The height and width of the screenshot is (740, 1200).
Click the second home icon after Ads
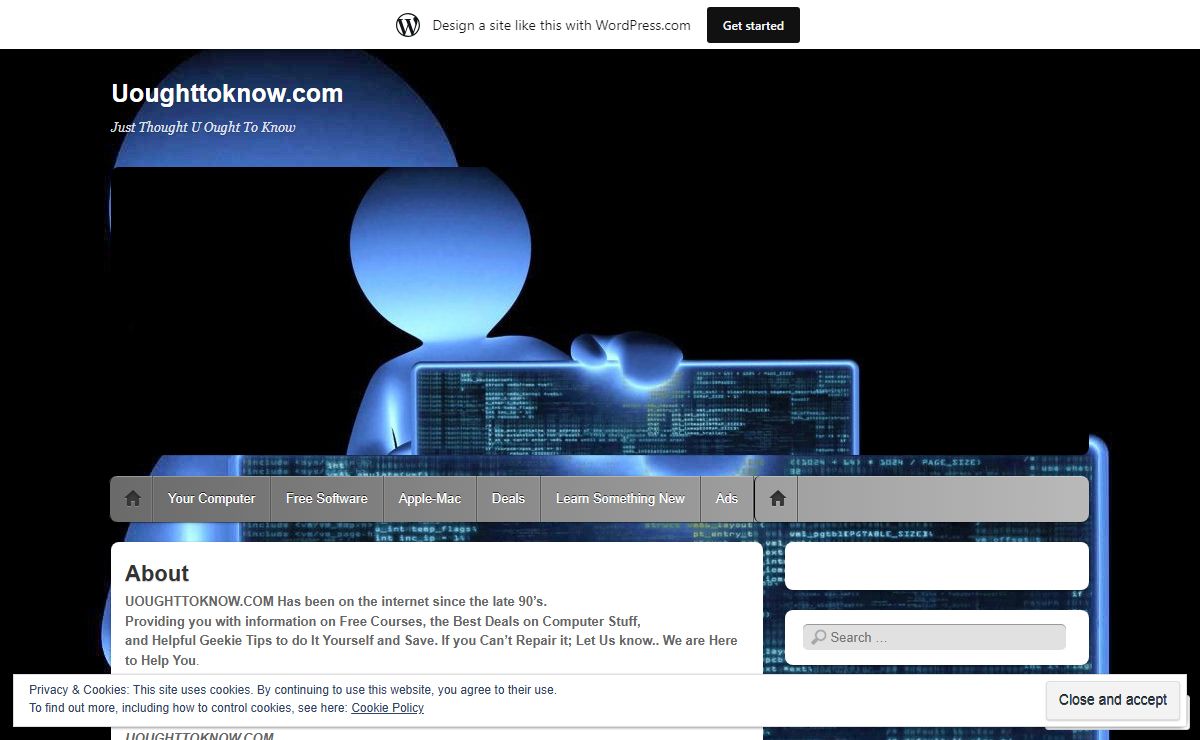point(777,498)
